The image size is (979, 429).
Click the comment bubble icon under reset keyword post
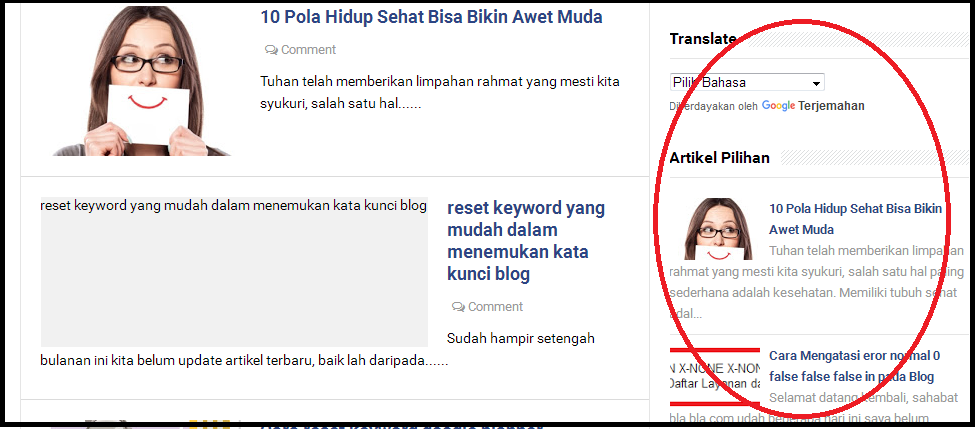[458, 307]
